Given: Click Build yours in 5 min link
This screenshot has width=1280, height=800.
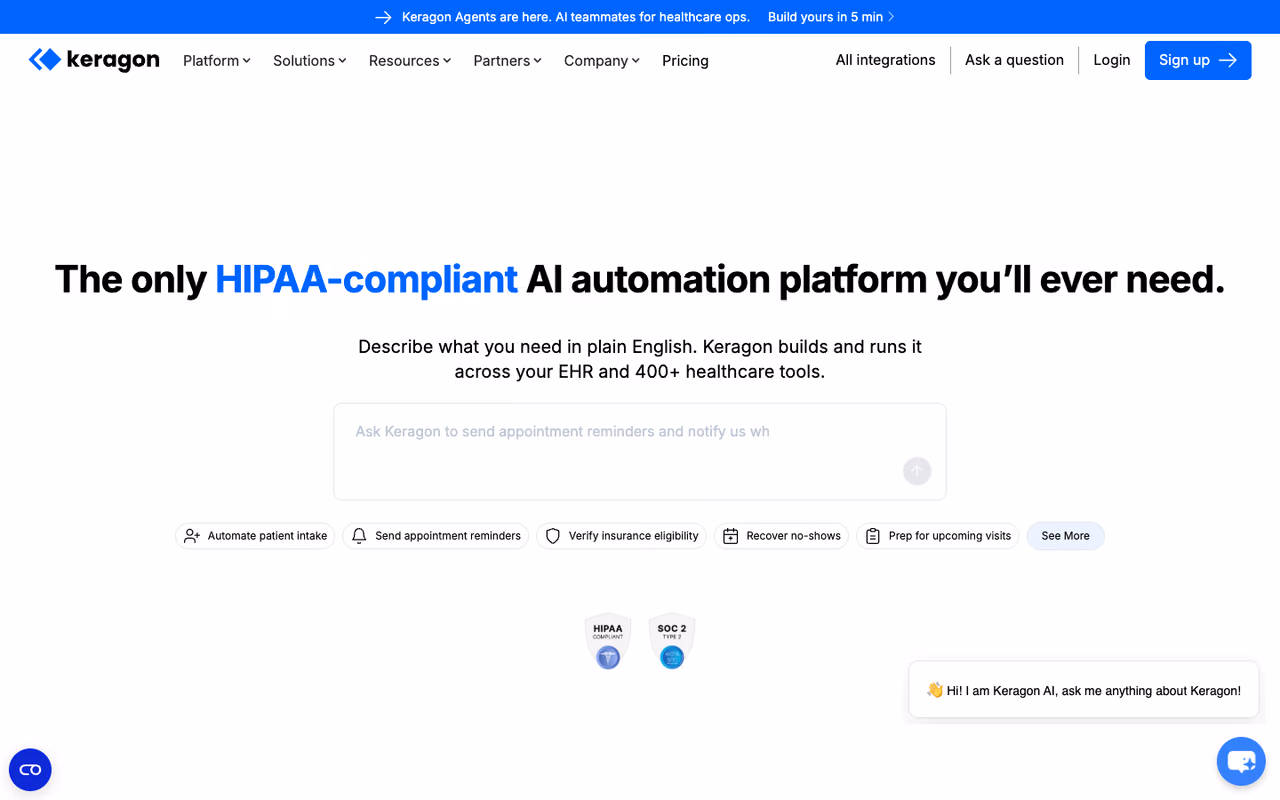Looking at the screenshot, I should pos(831,17).
